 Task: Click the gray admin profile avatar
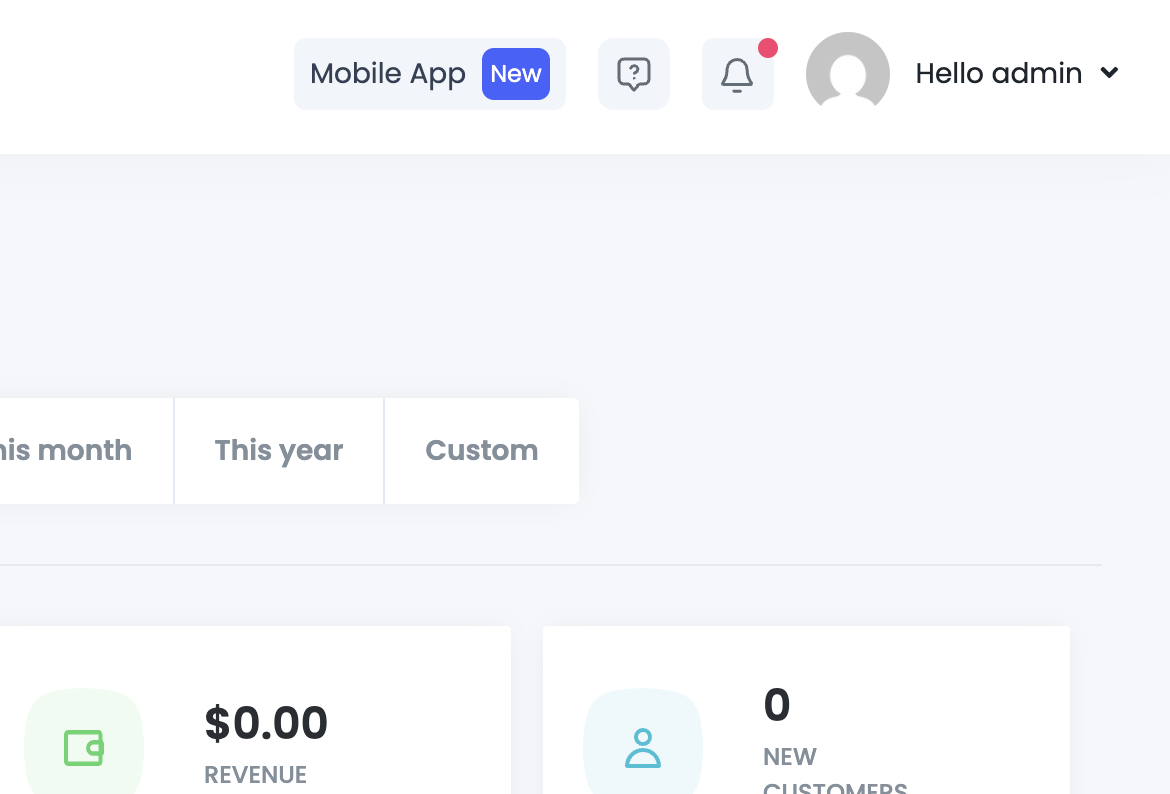(848, 73)
